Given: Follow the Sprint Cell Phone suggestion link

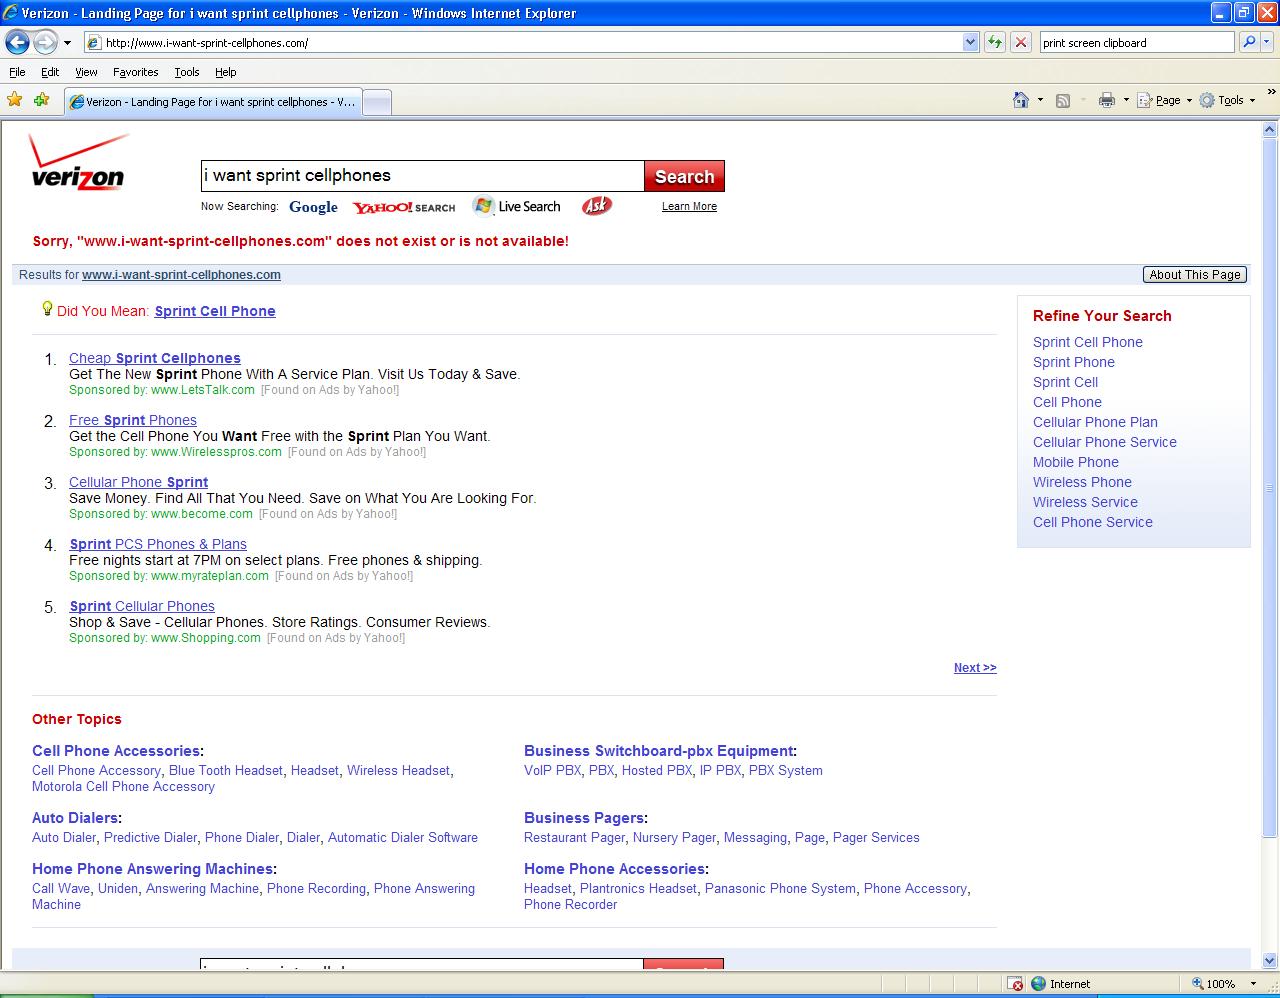Looking at the screenshot, I should (x=215, y=311).
